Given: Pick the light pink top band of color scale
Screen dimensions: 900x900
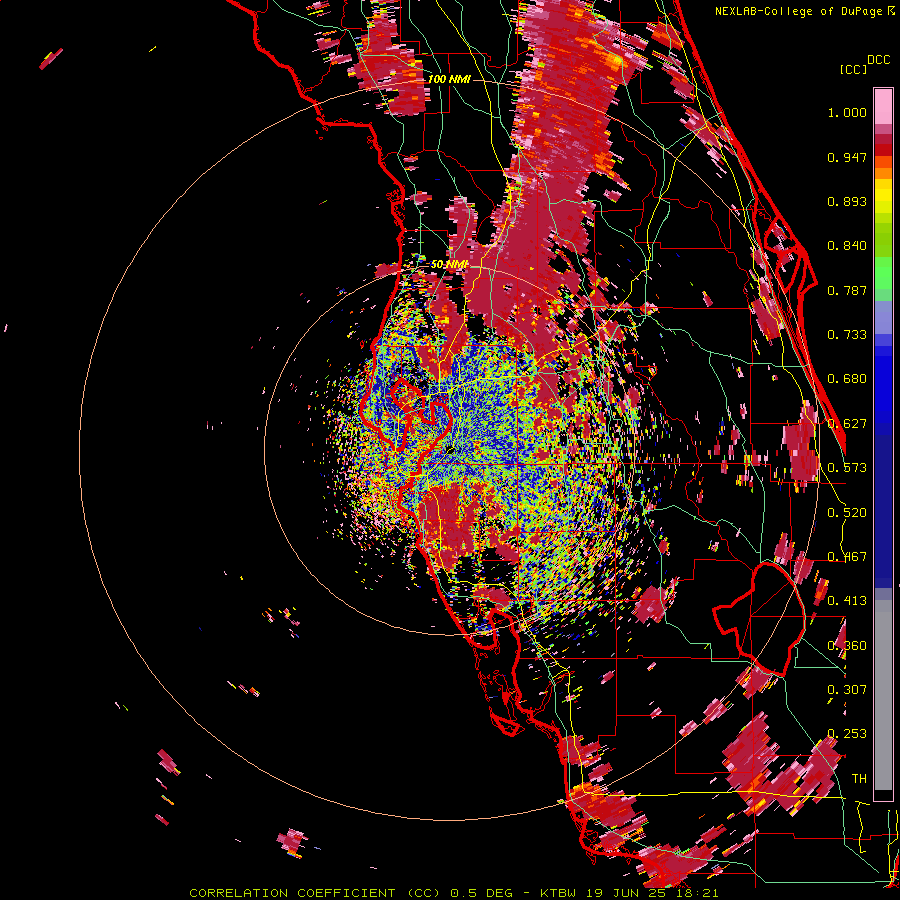Looking at the screenshot, I should click(x=883, y=106).
